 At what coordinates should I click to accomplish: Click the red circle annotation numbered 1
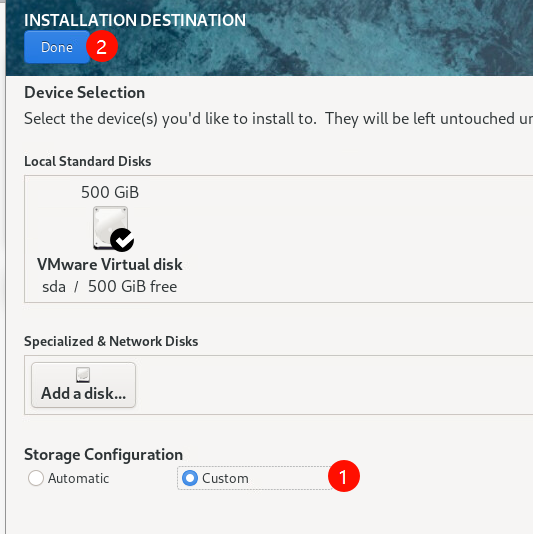pyautogui.click(x=344, y=476)
